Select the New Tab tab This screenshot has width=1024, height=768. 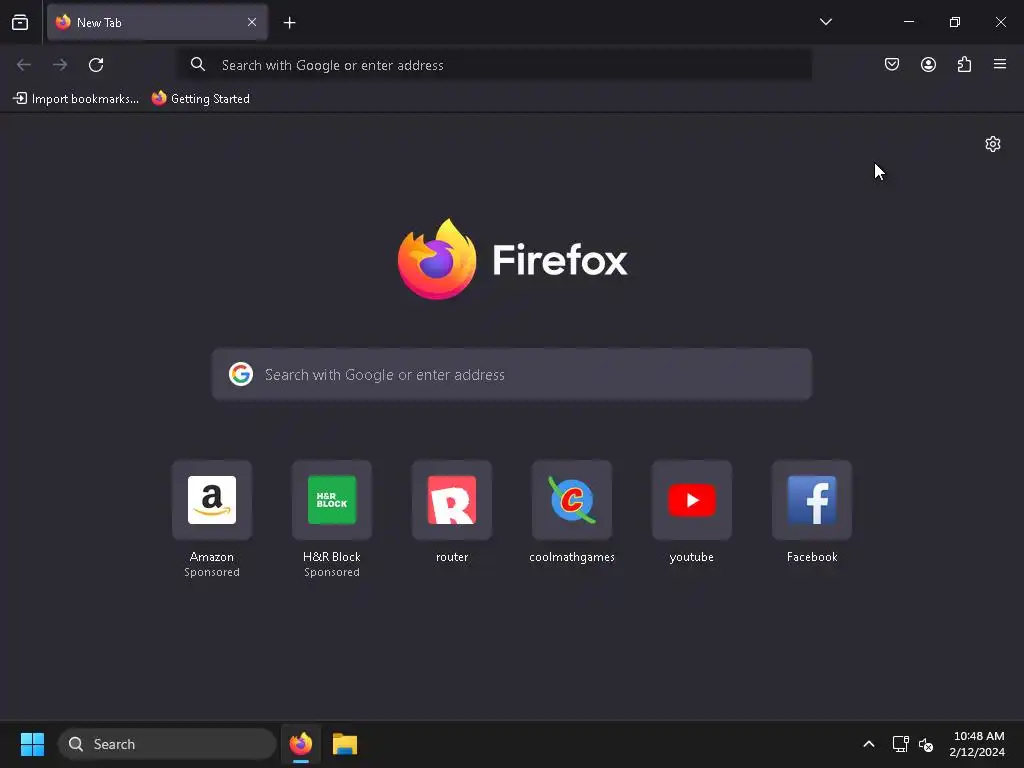(x=157, y=22)
